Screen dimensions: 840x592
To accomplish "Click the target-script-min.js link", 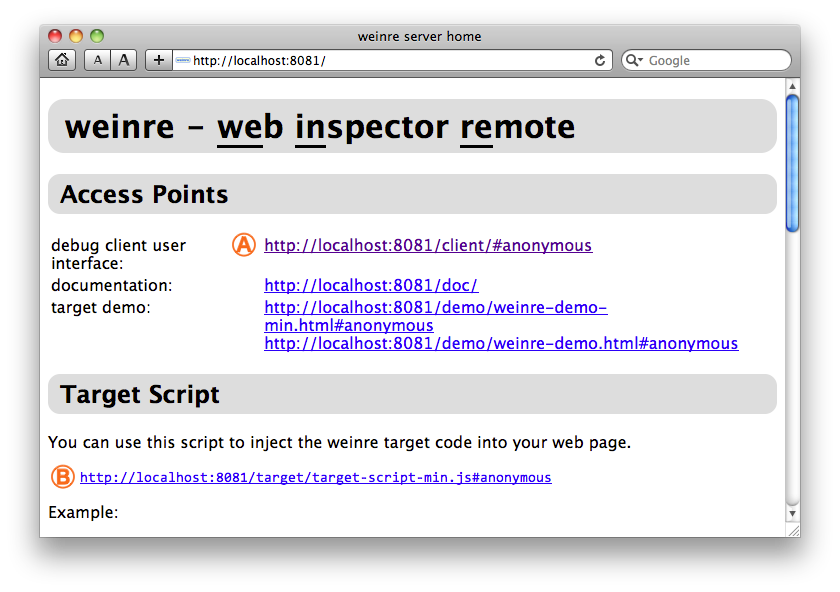I will (315, 478).
